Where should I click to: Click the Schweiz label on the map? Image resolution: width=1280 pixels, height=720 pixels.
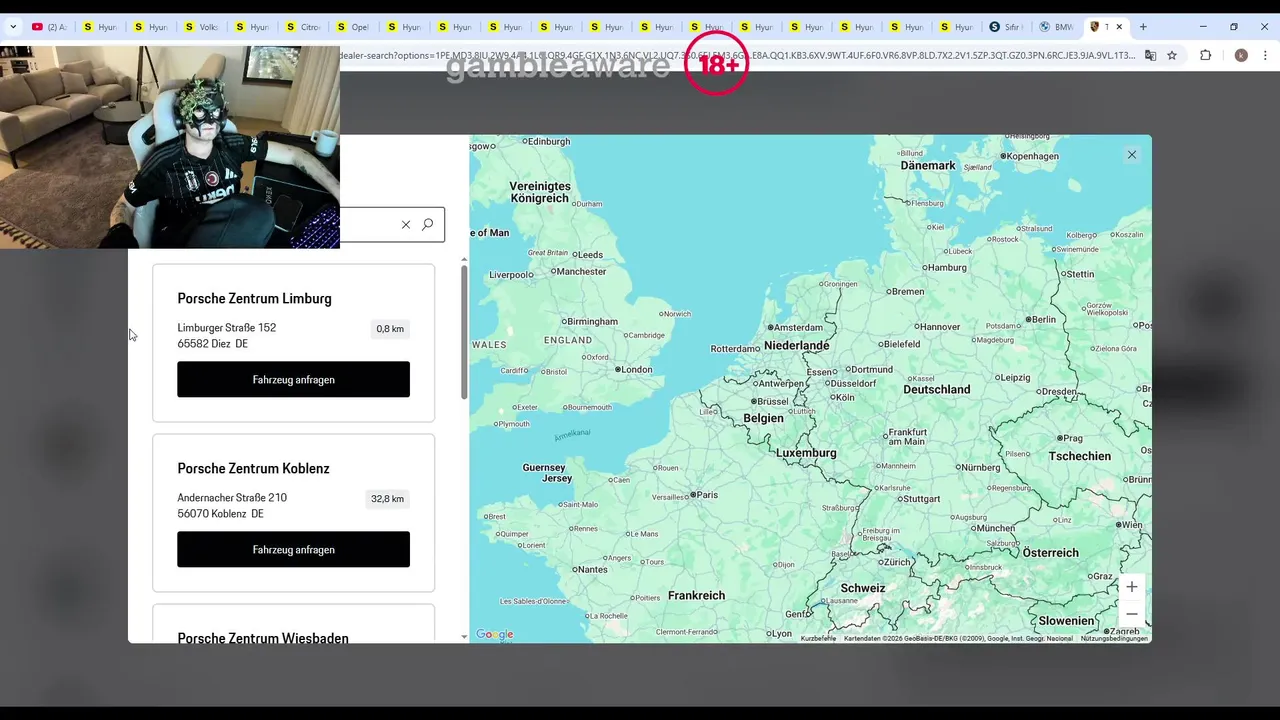pos(863,588)
